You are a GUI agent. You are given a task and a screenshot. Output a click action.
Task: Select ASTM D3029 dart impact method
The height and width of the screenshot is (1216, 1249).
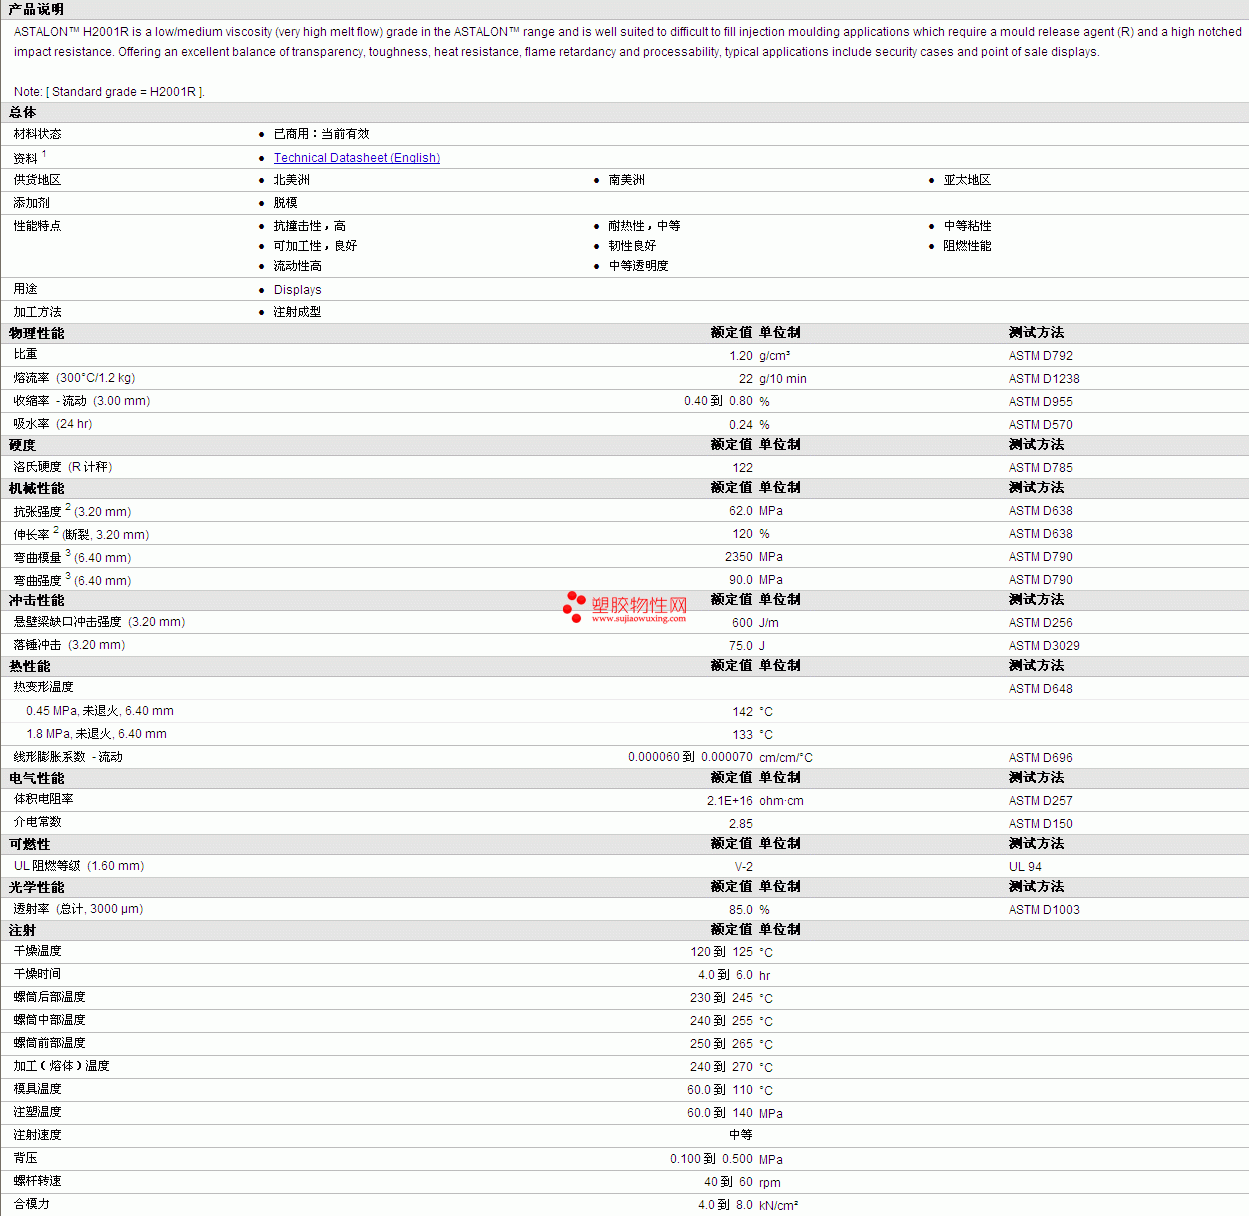[x=1044, y=646]
